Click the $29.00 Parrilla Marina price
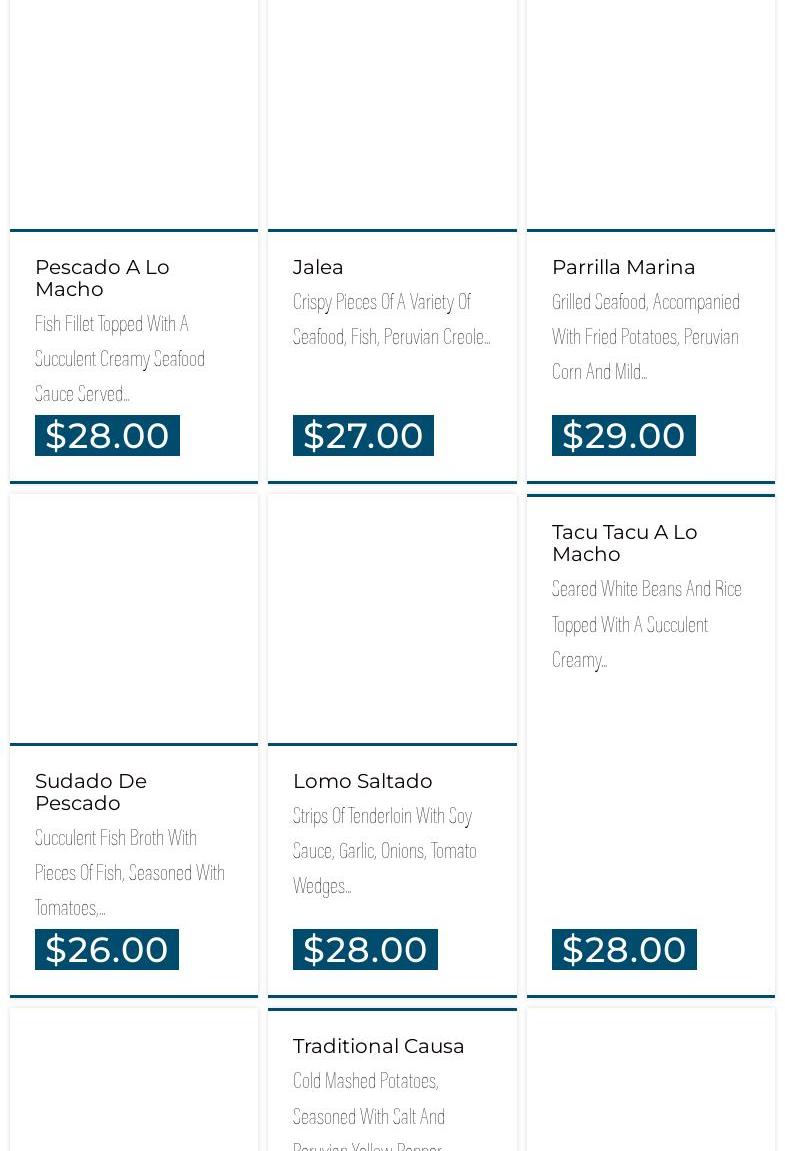The width and height of the screenshot is (785, 1151). coord(623,436)
